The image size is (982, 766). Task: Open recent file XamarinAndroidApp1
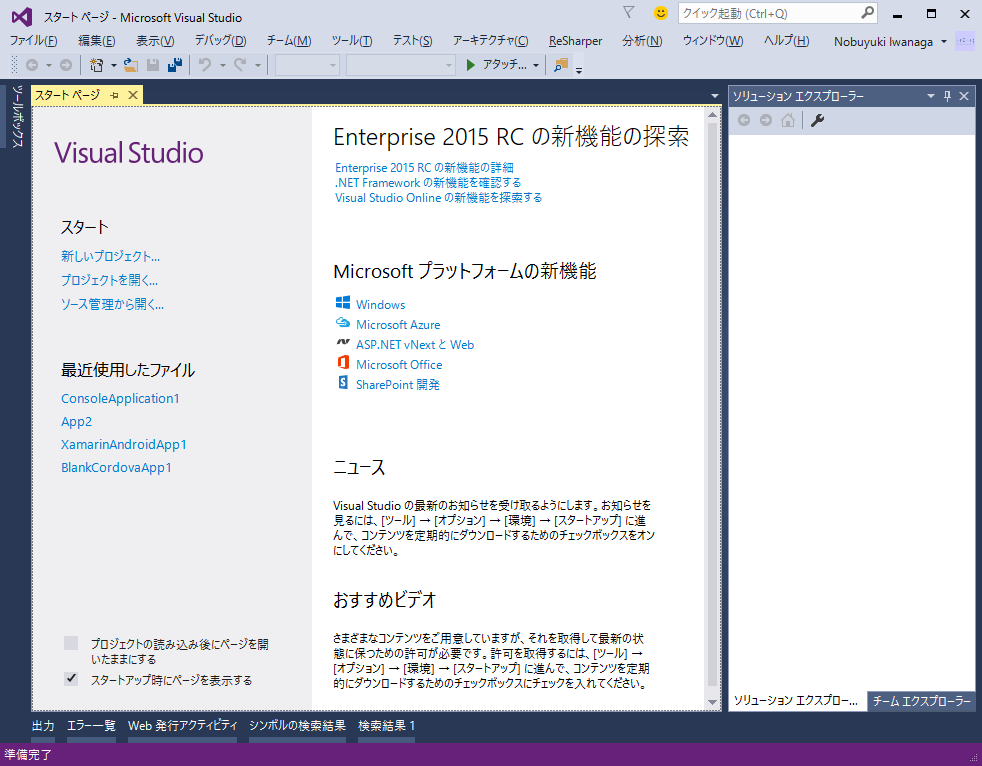(123, 444)
